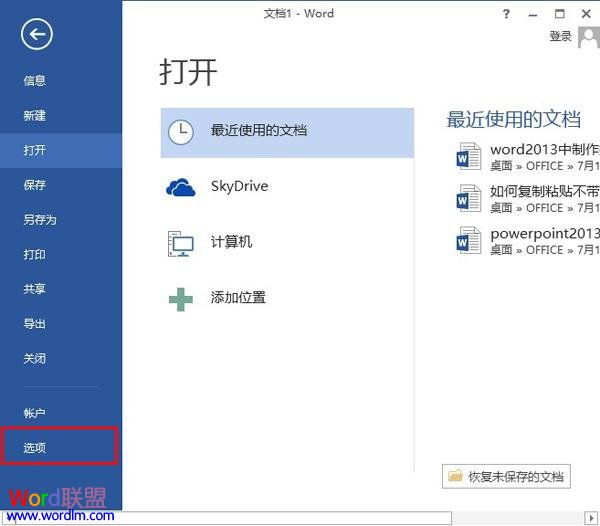Viewport: 600px width, 526px height.
Task: Click the horizontal scrollbar track
Action: 518,518
